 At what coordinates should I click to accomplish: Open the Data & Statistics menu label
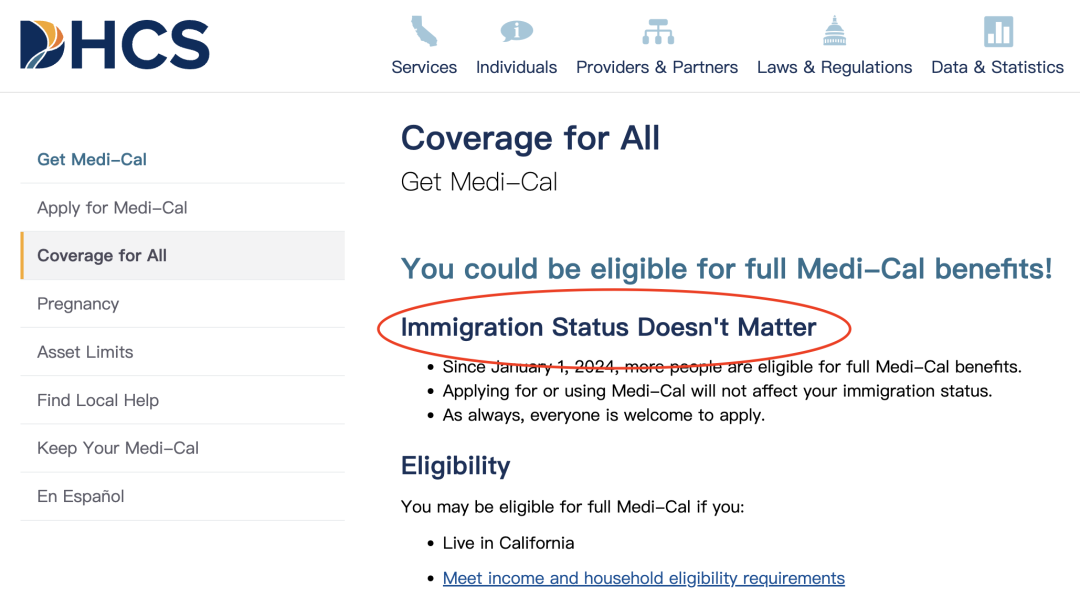tap(997, 67)
